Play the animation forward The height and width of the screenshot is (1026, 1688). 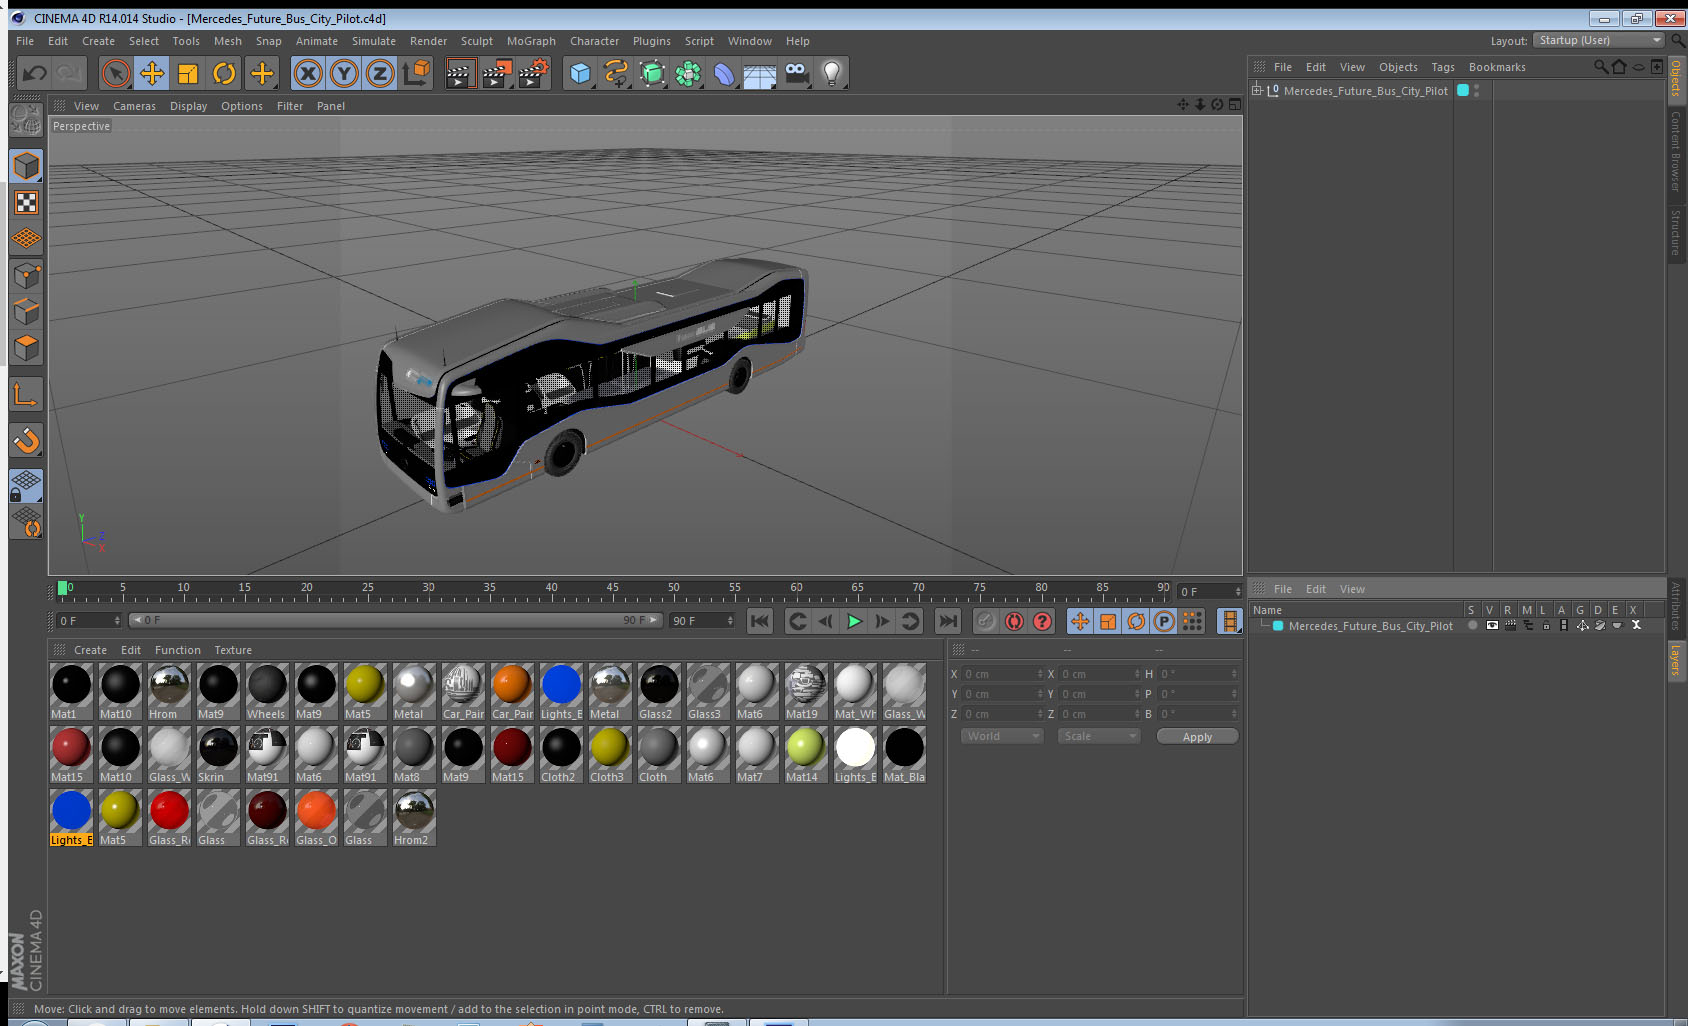pos(854,621)
